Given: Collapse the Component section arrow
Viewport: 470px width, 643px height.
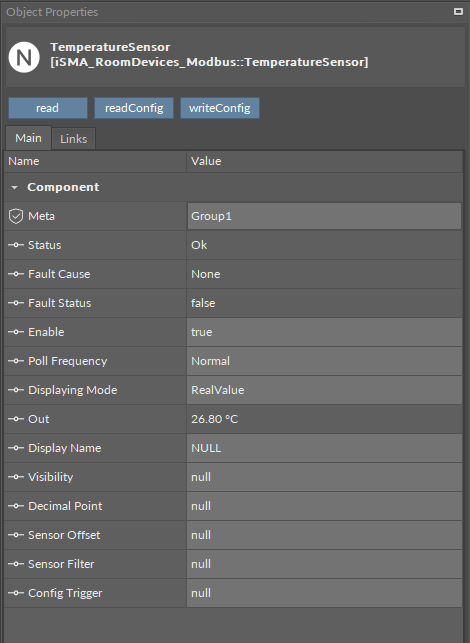Looking at the screenshot, I should pos(14,188).
